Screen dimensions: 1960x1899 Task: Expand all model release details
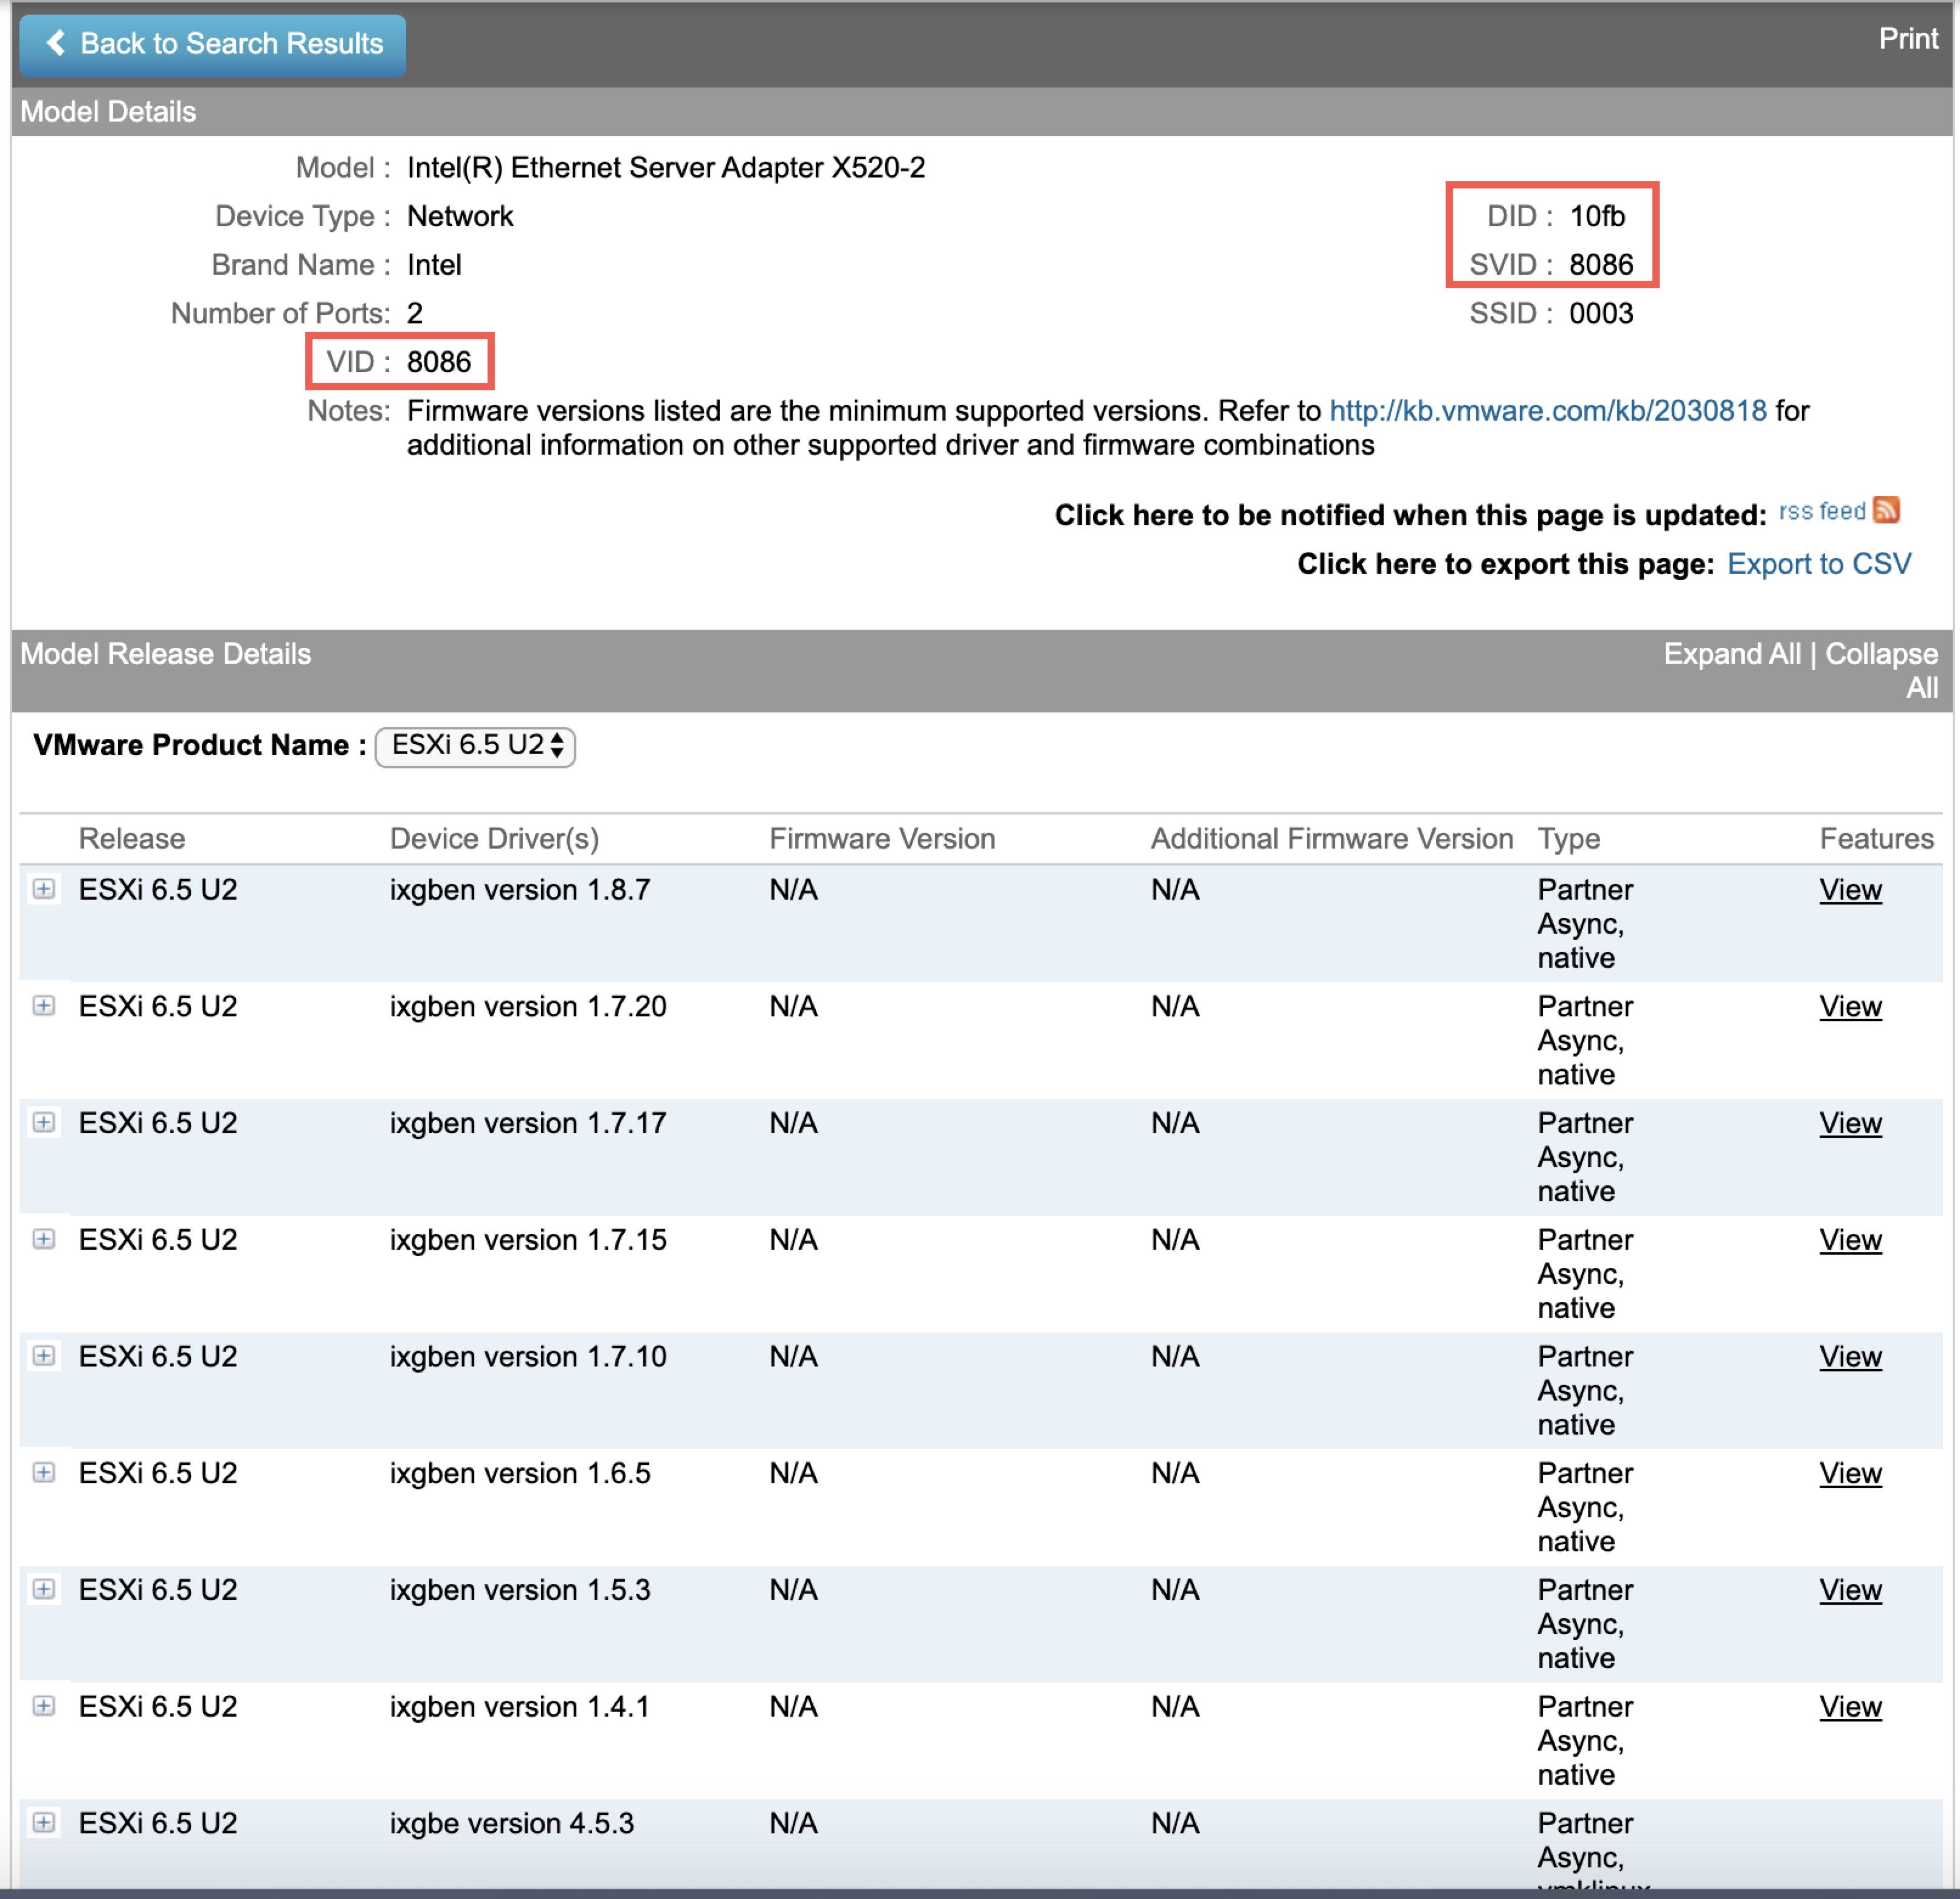[1731, 654]
